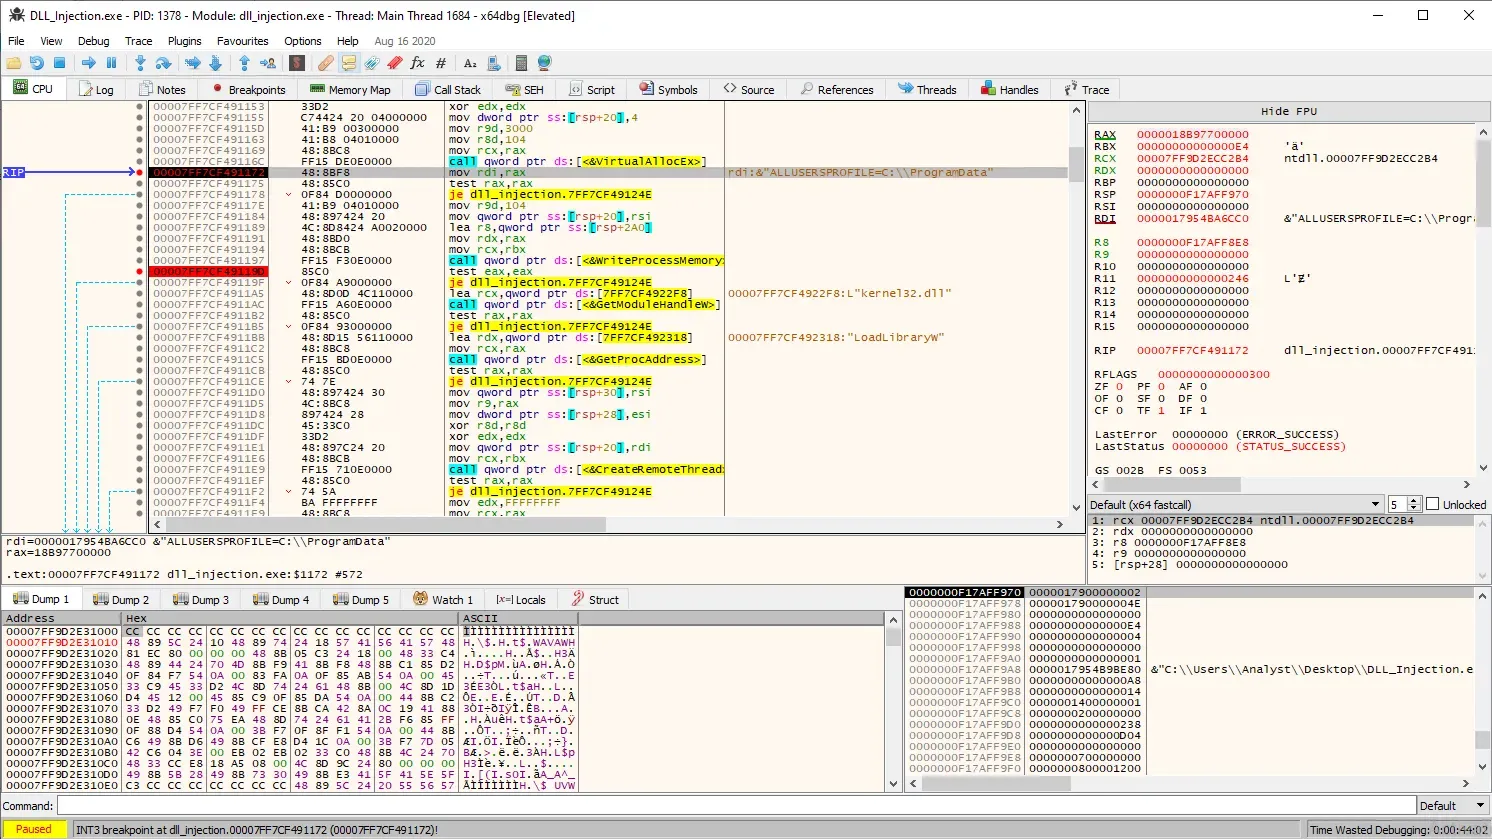
Task: Open the Plugins menu
Action: pyautogui.click(x=184, y=41)
